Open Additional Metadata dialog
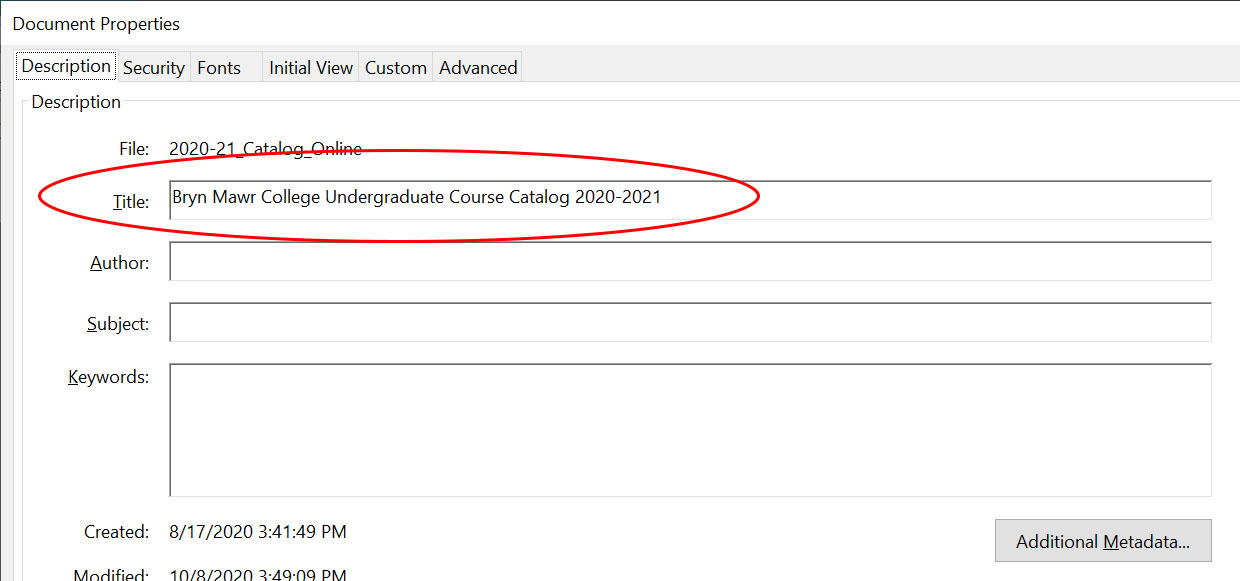The height and width of the screenshot is (581, 1240). 1103,541
